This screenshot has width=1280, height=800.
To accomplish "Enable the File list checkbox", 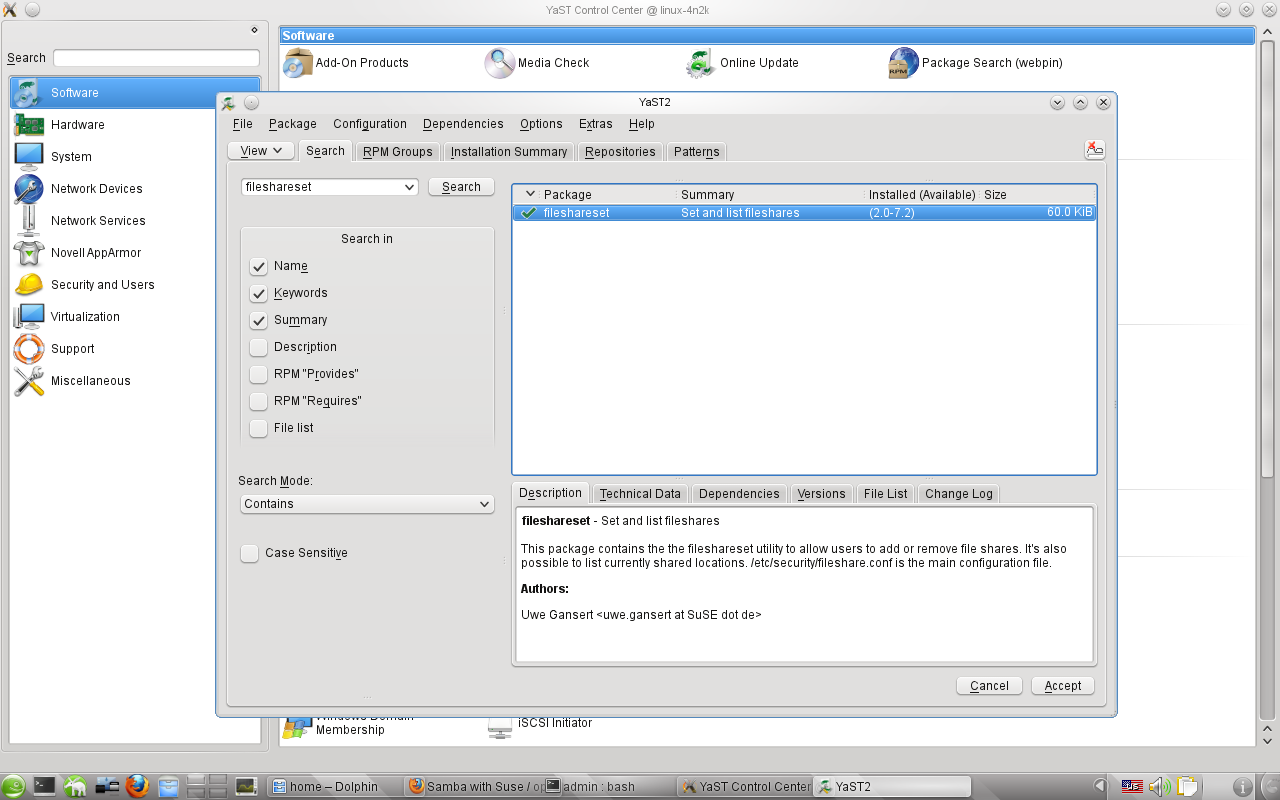I will click(x=259, y=429).
